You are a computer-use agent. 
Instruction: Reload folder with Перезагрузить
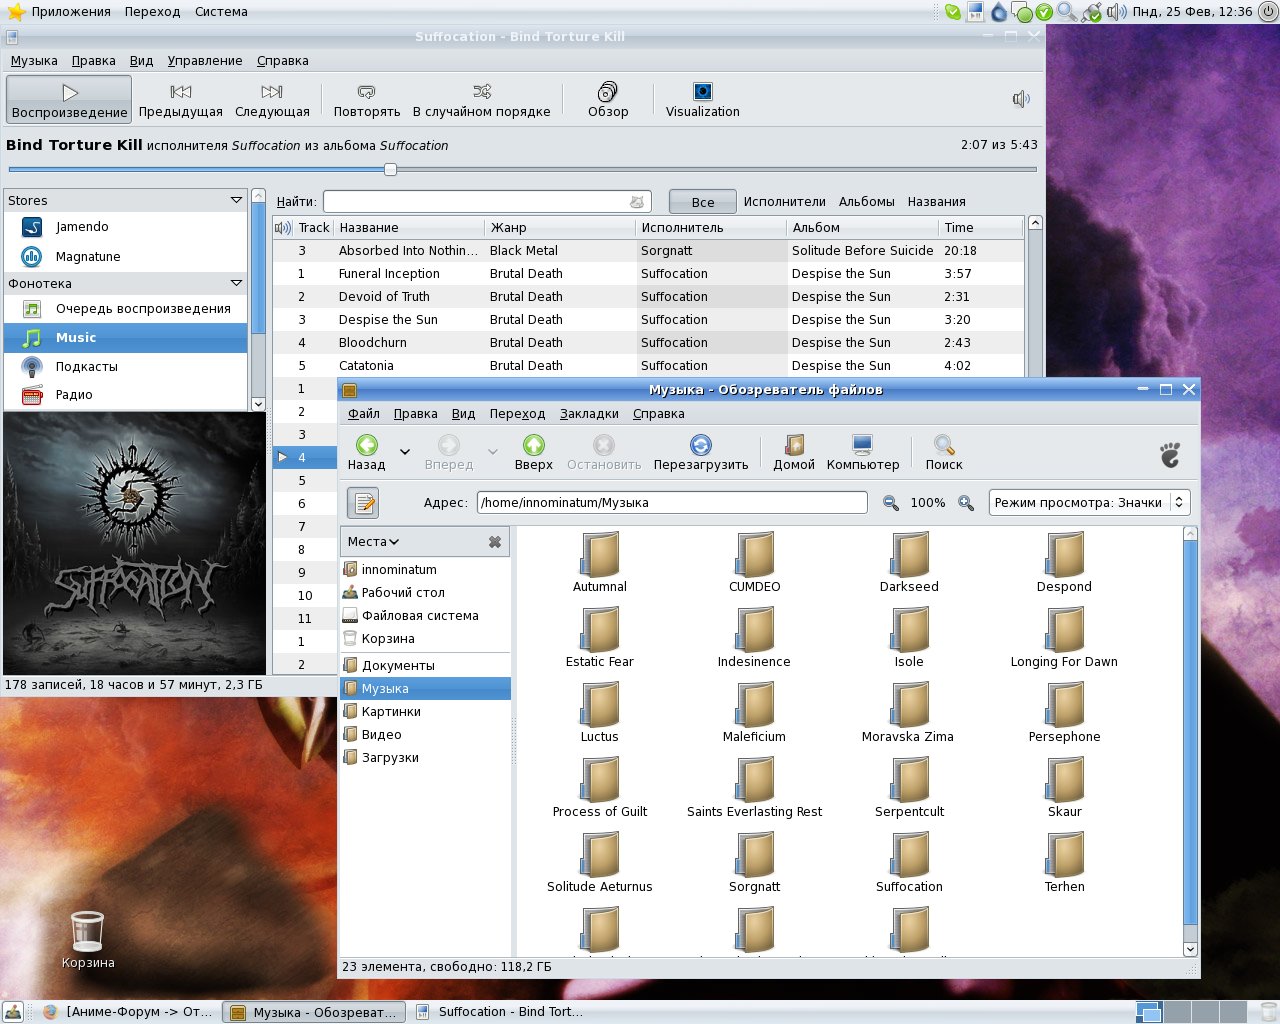tap(701, 452)
